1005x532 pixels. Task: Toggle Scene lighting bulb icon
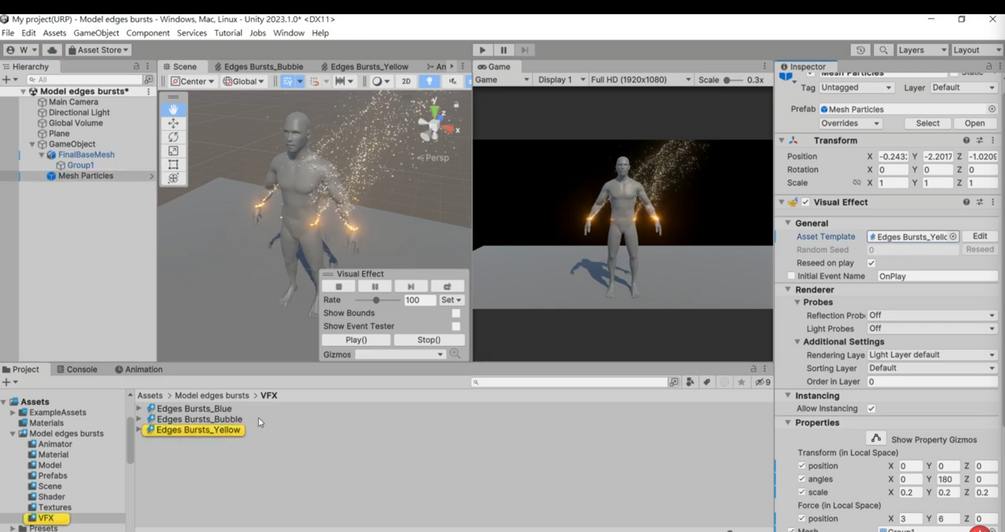429,81
